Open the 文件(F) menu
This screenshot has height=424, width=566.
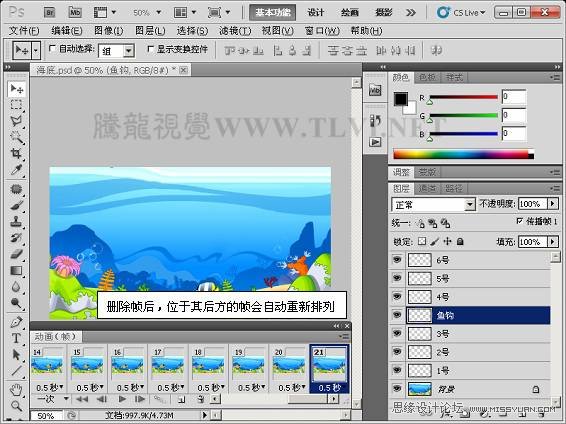[x=24, y=31]
